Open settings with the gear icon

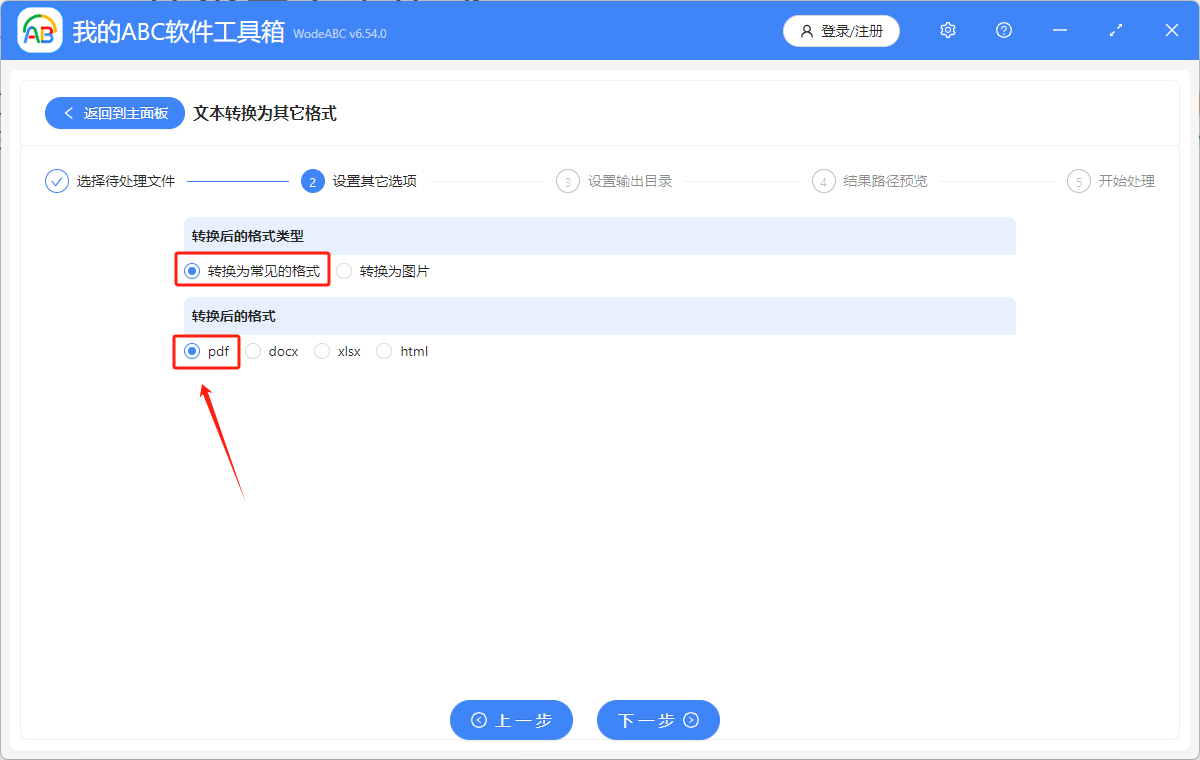tap(947, 30)
